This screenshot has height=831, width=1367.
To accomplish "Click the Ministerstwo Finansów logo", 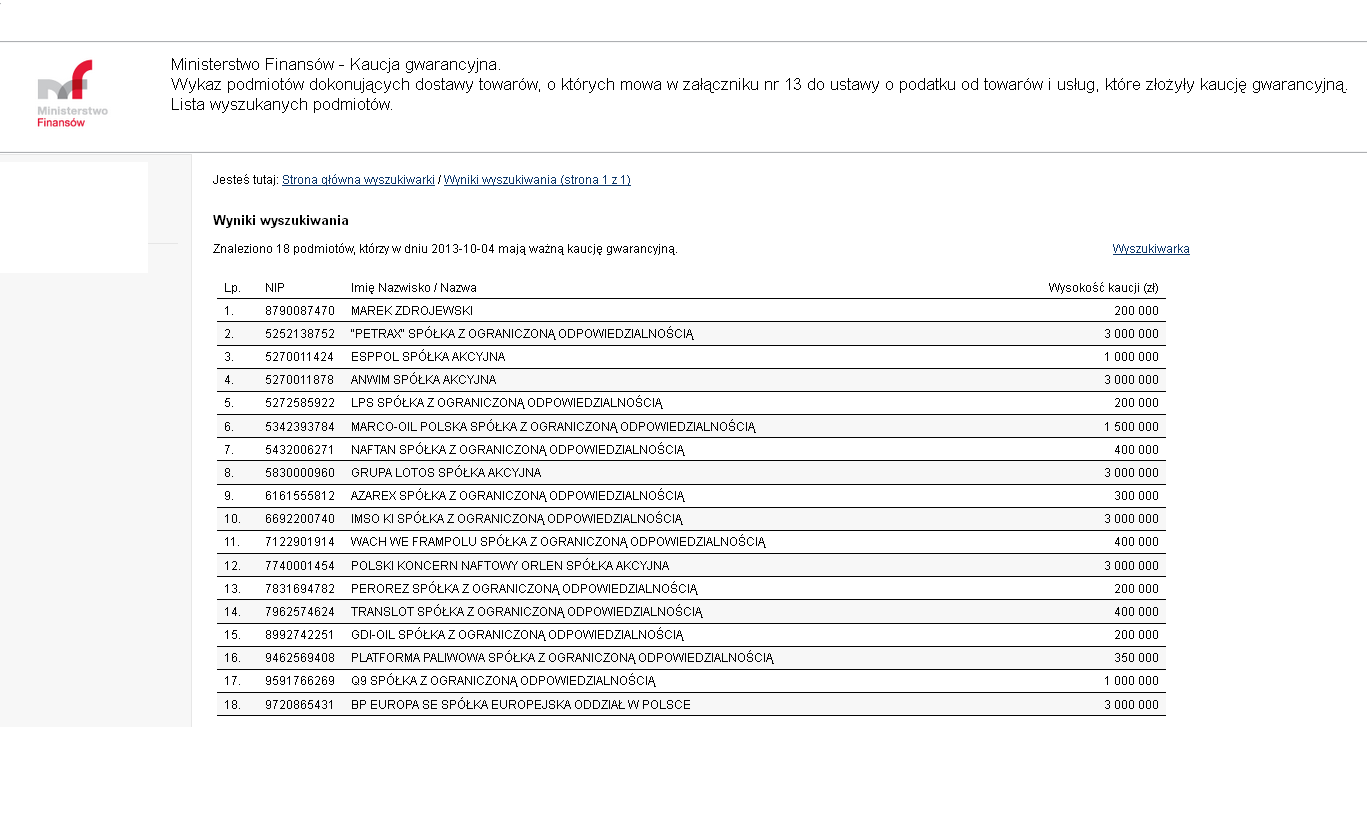I will pos(72,93).
